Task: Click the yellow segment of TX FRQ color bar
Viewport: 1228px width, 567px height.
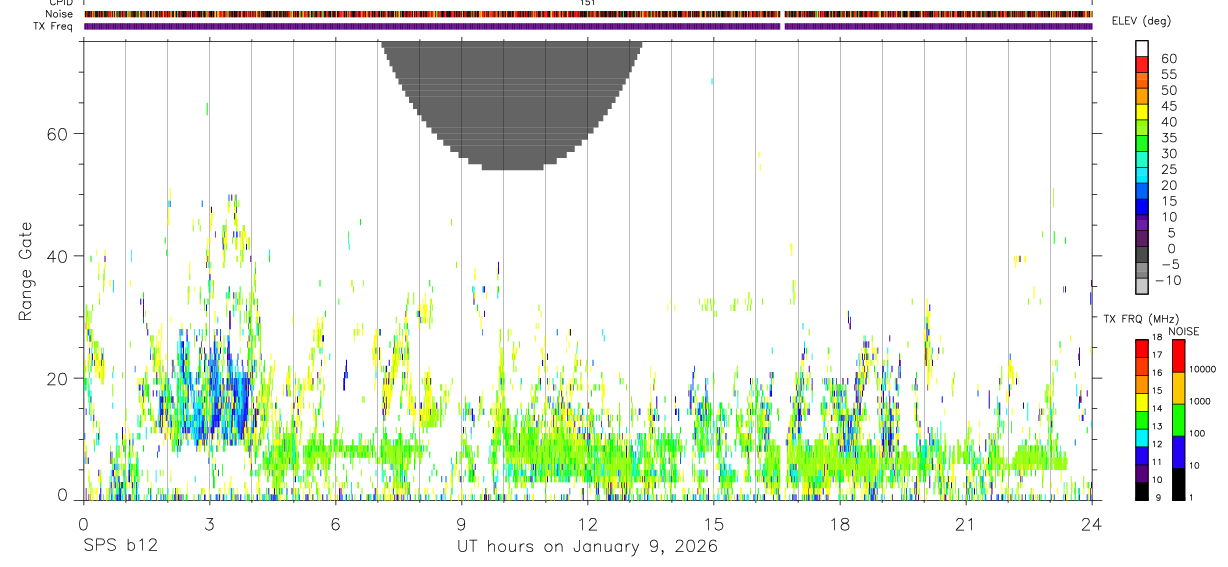Action: click(x=1142, y=402)
